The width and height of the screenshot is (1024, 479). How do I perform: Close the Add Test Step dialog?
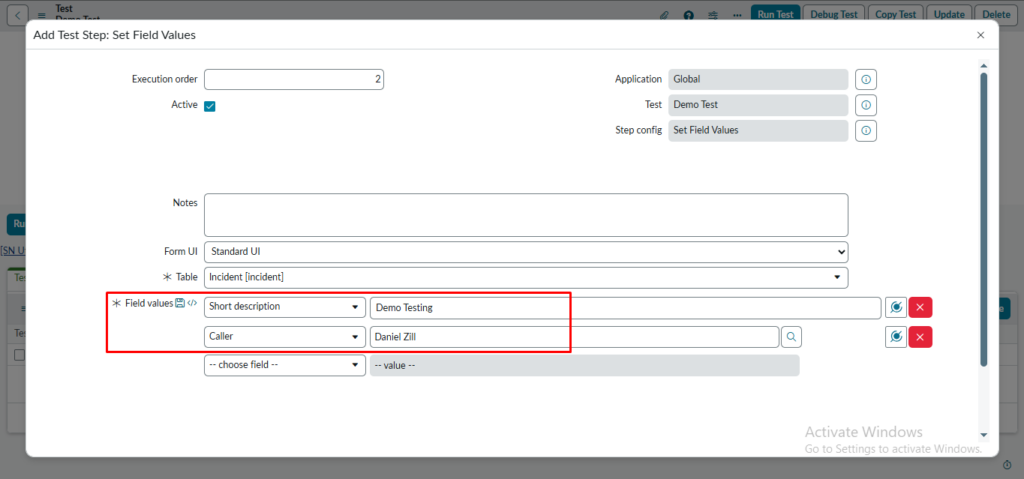(980, 35)
